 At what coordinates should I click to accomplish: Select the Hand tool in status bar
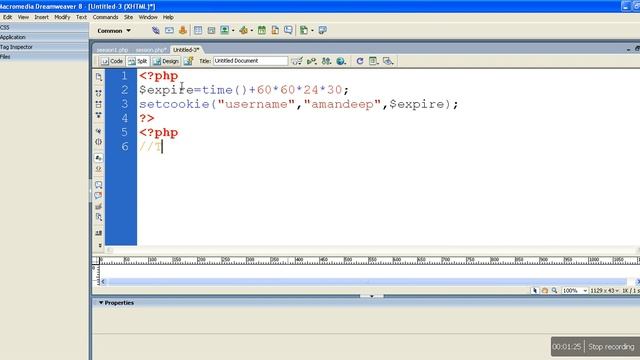pos(544,291)
